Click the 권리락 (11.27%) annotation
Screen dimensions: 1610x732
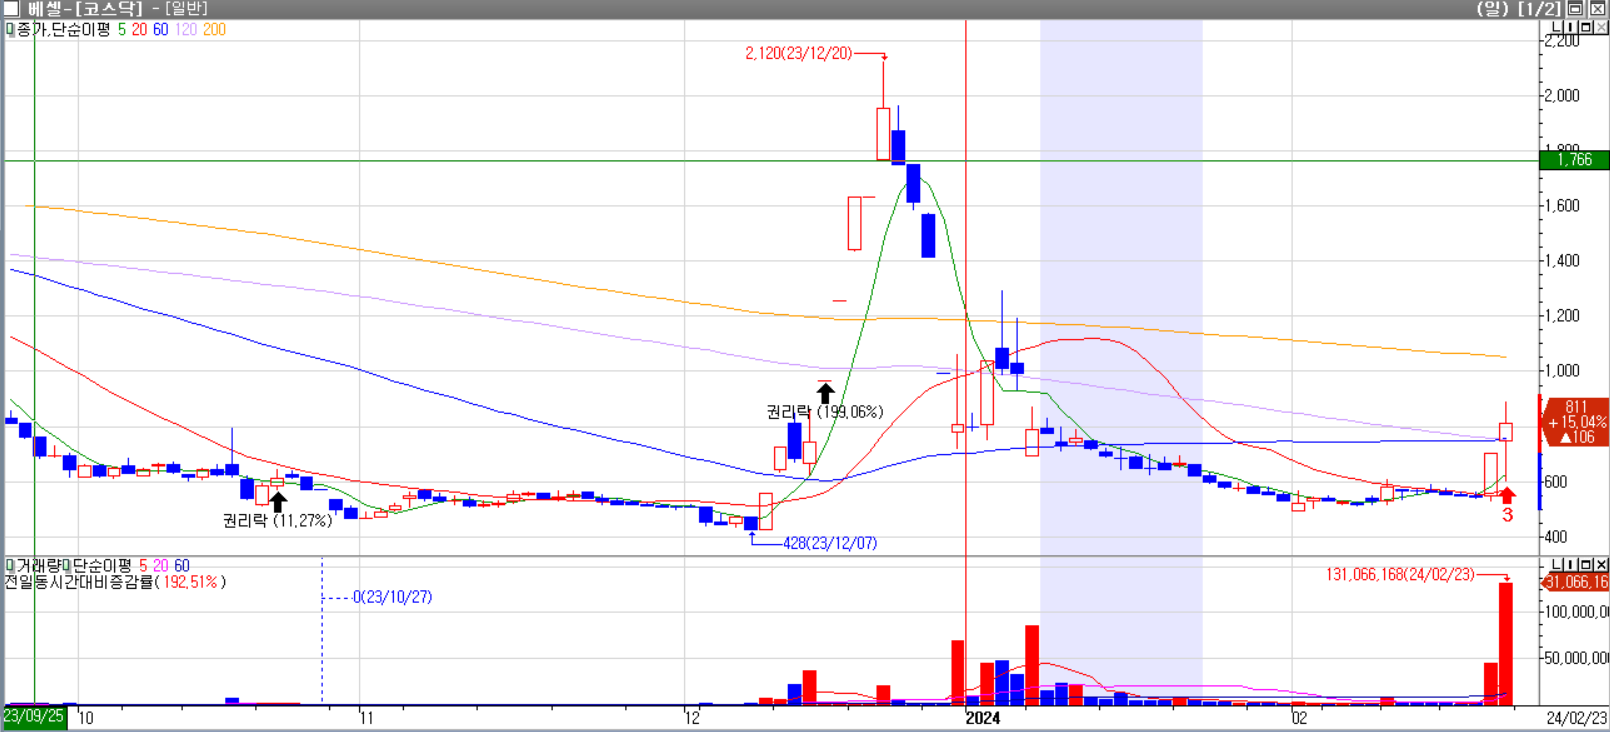pyautogui.click(x=277, y=521)
